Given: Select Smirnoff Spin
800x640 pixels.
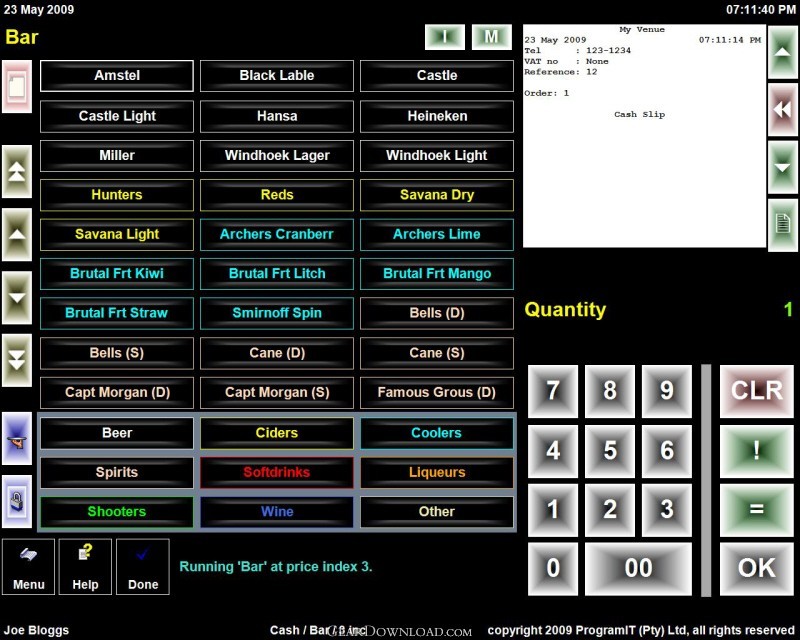Looking at the screenshot, I should point(277,313).
